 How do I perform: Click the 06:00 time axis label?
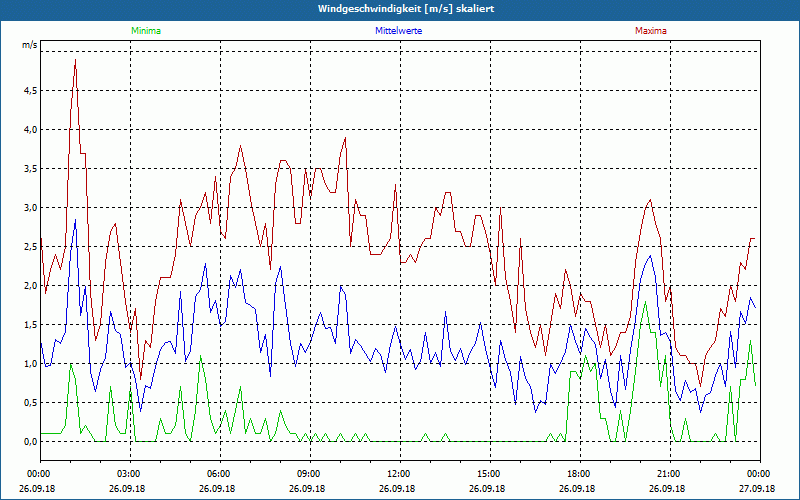[217, 474]
